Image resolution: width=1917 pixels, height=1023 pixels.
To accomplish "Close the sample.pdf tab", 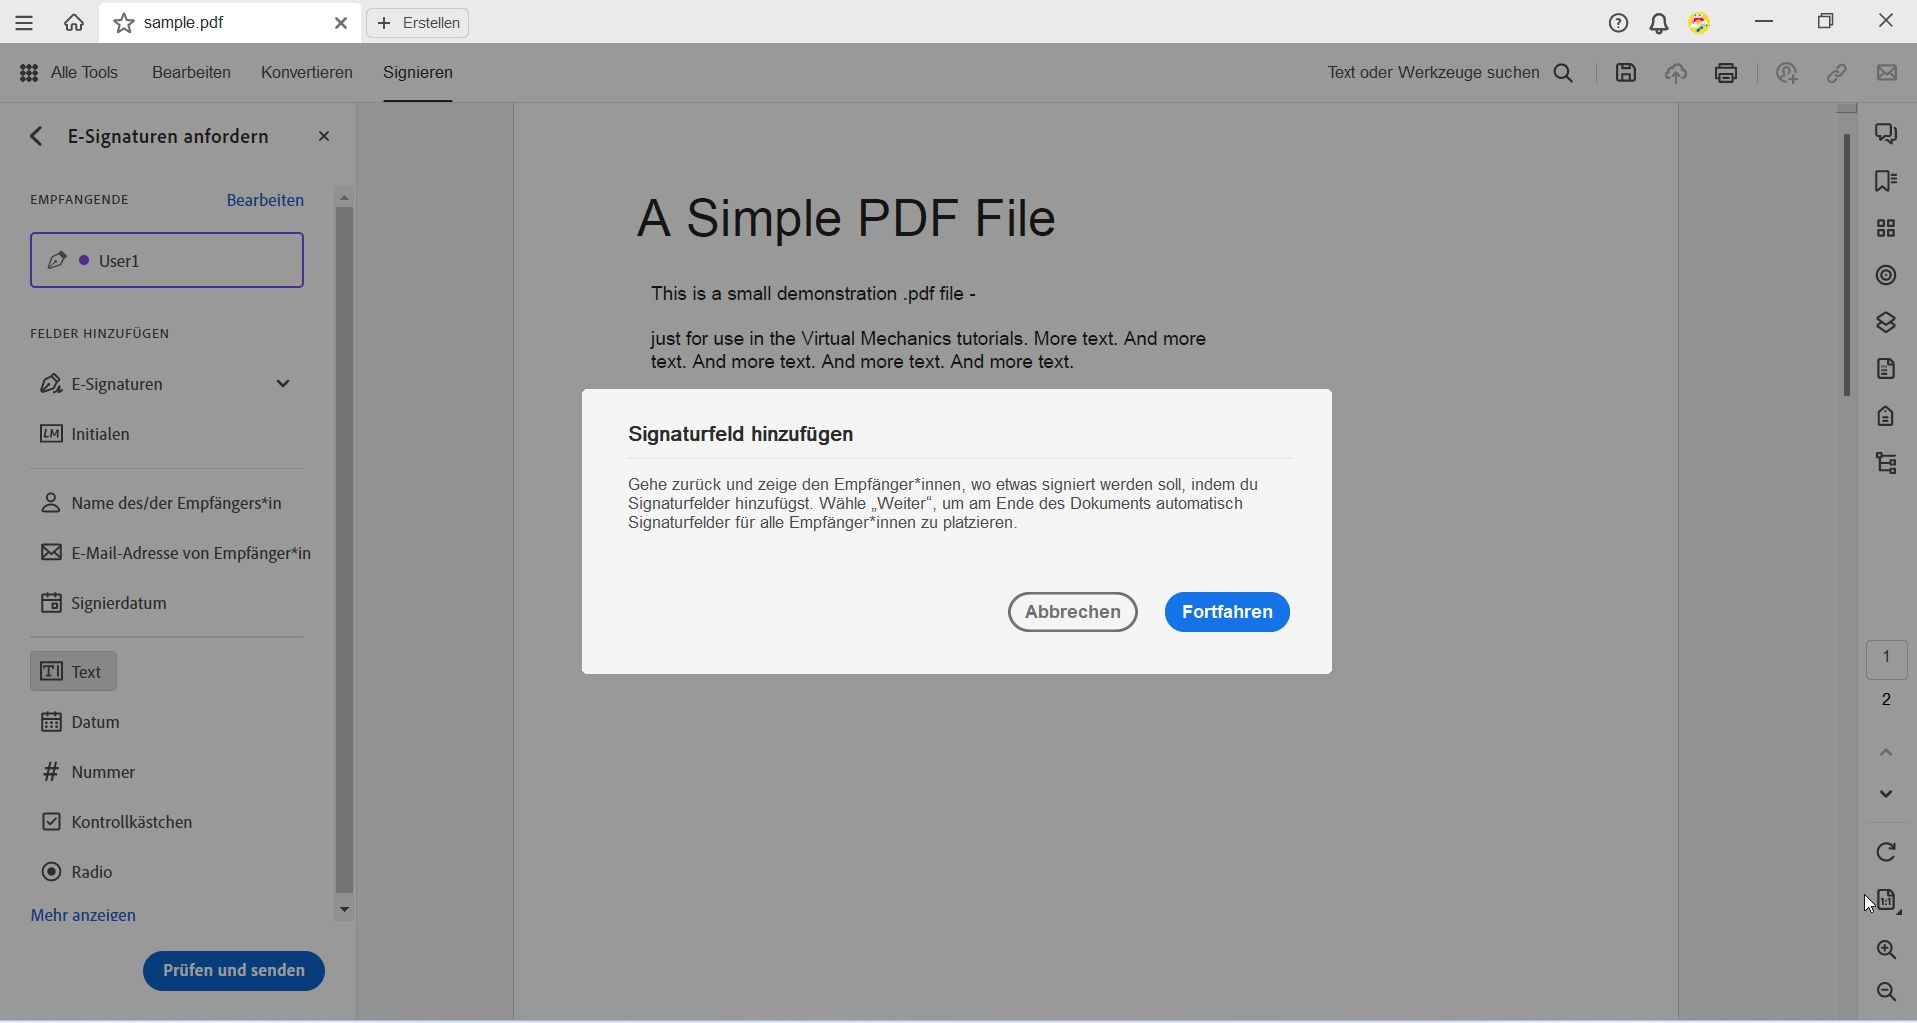I will [x=341, y=23].
